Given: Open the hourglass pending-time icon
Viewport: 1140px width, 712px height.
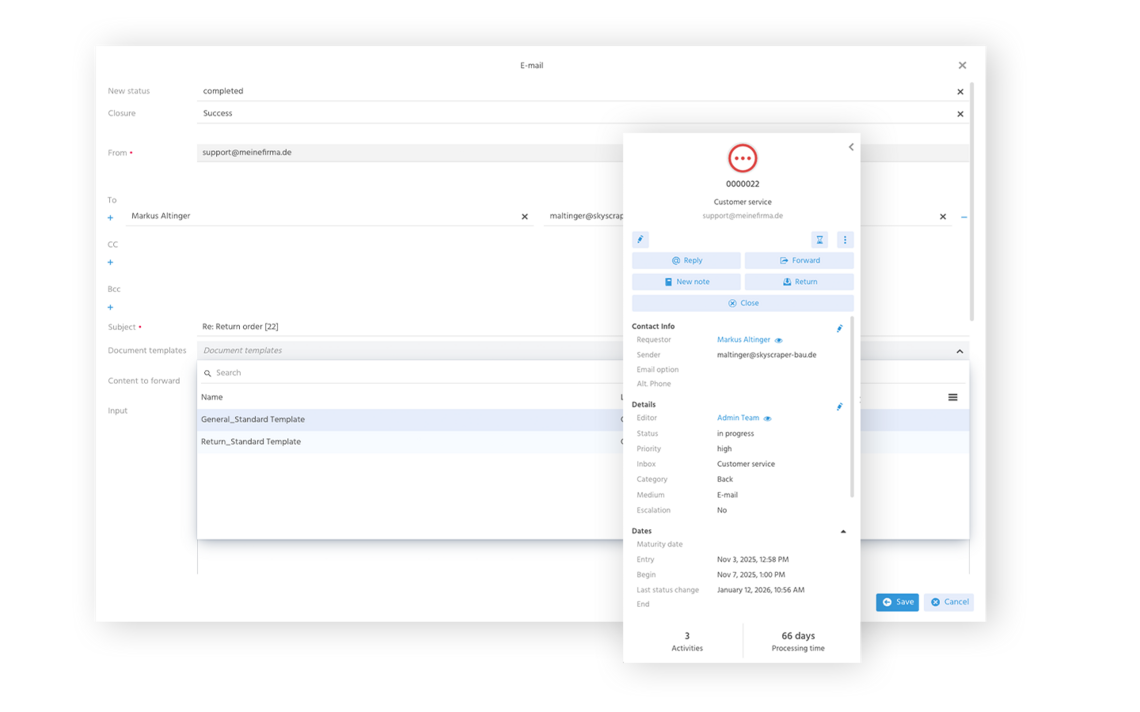Looking at the screenshot, I should click(x=819, y=239).
